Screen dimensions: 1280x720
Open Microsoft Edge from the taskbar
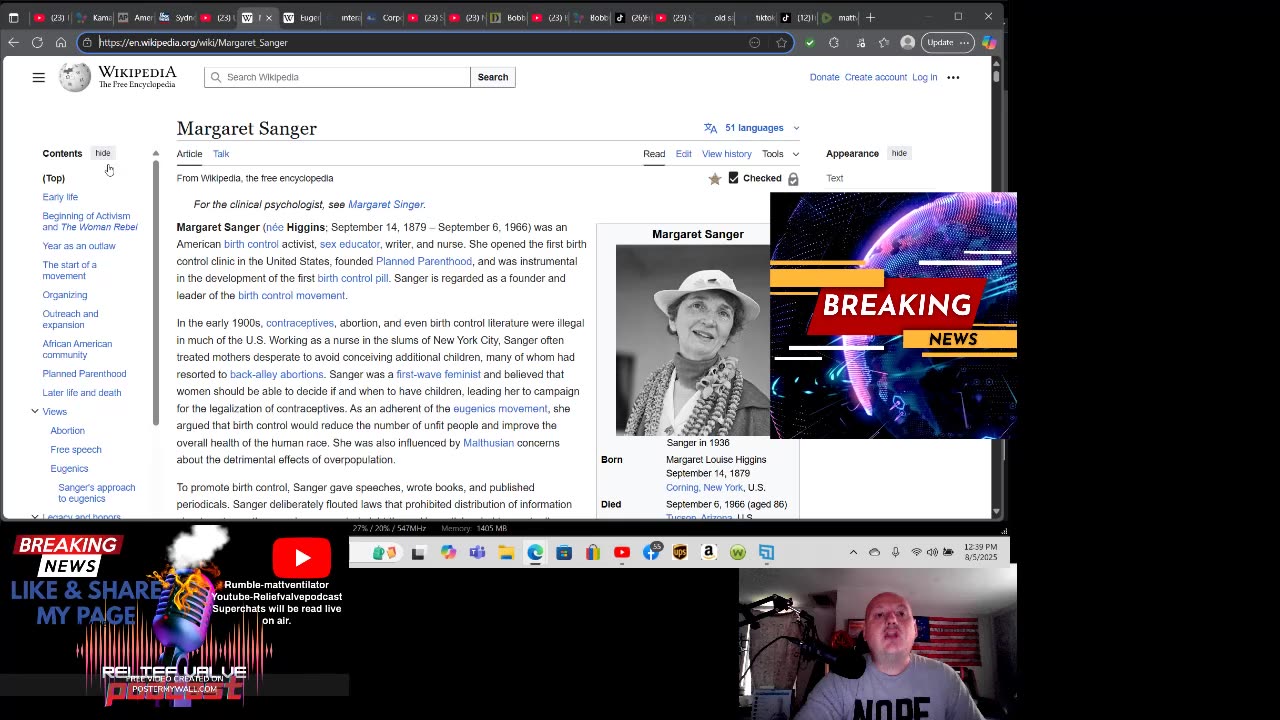pyautogui.click(x=535, y=552)
